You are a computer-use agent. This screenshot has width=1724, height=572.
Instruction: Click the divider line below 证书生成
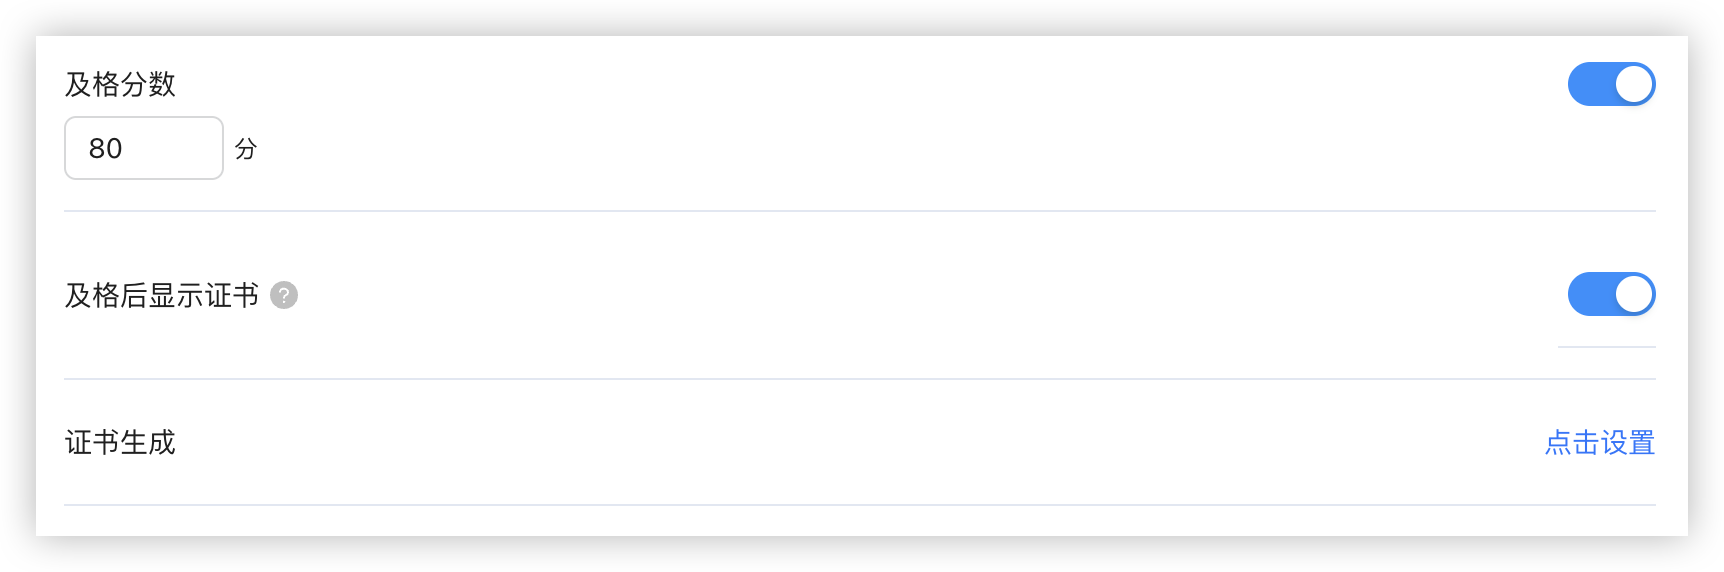pyautogui.click(x=860, y=505)
